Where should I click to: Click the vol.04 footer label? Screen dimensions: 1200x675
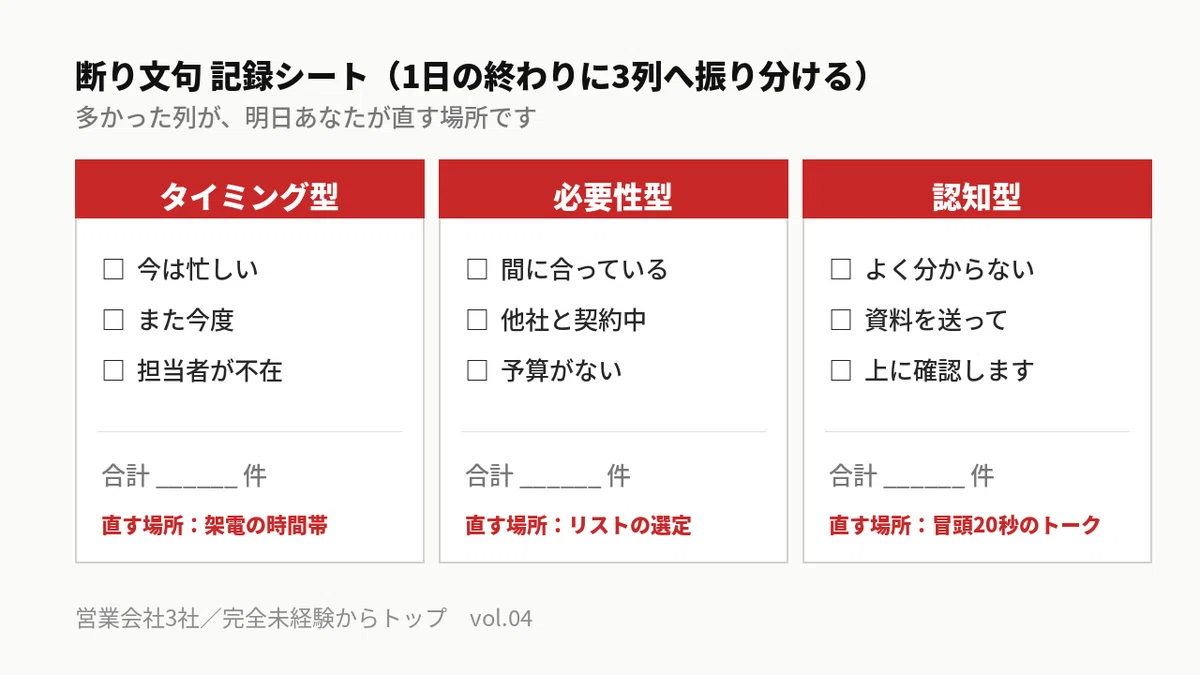point(501,618)
